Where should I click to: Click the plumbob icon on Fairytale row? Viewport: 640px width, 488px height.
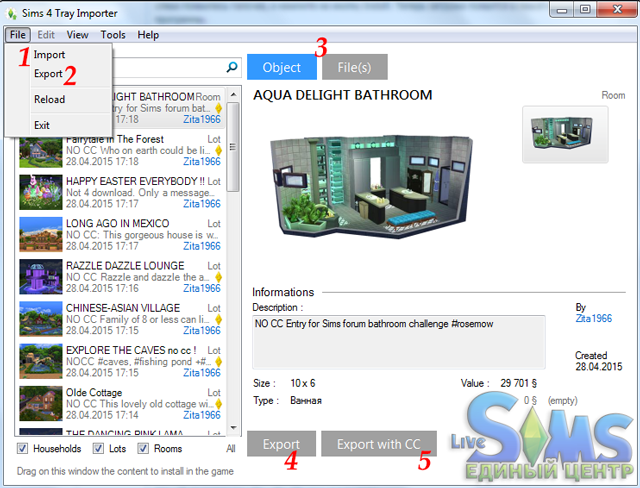[x=218, y=151]
